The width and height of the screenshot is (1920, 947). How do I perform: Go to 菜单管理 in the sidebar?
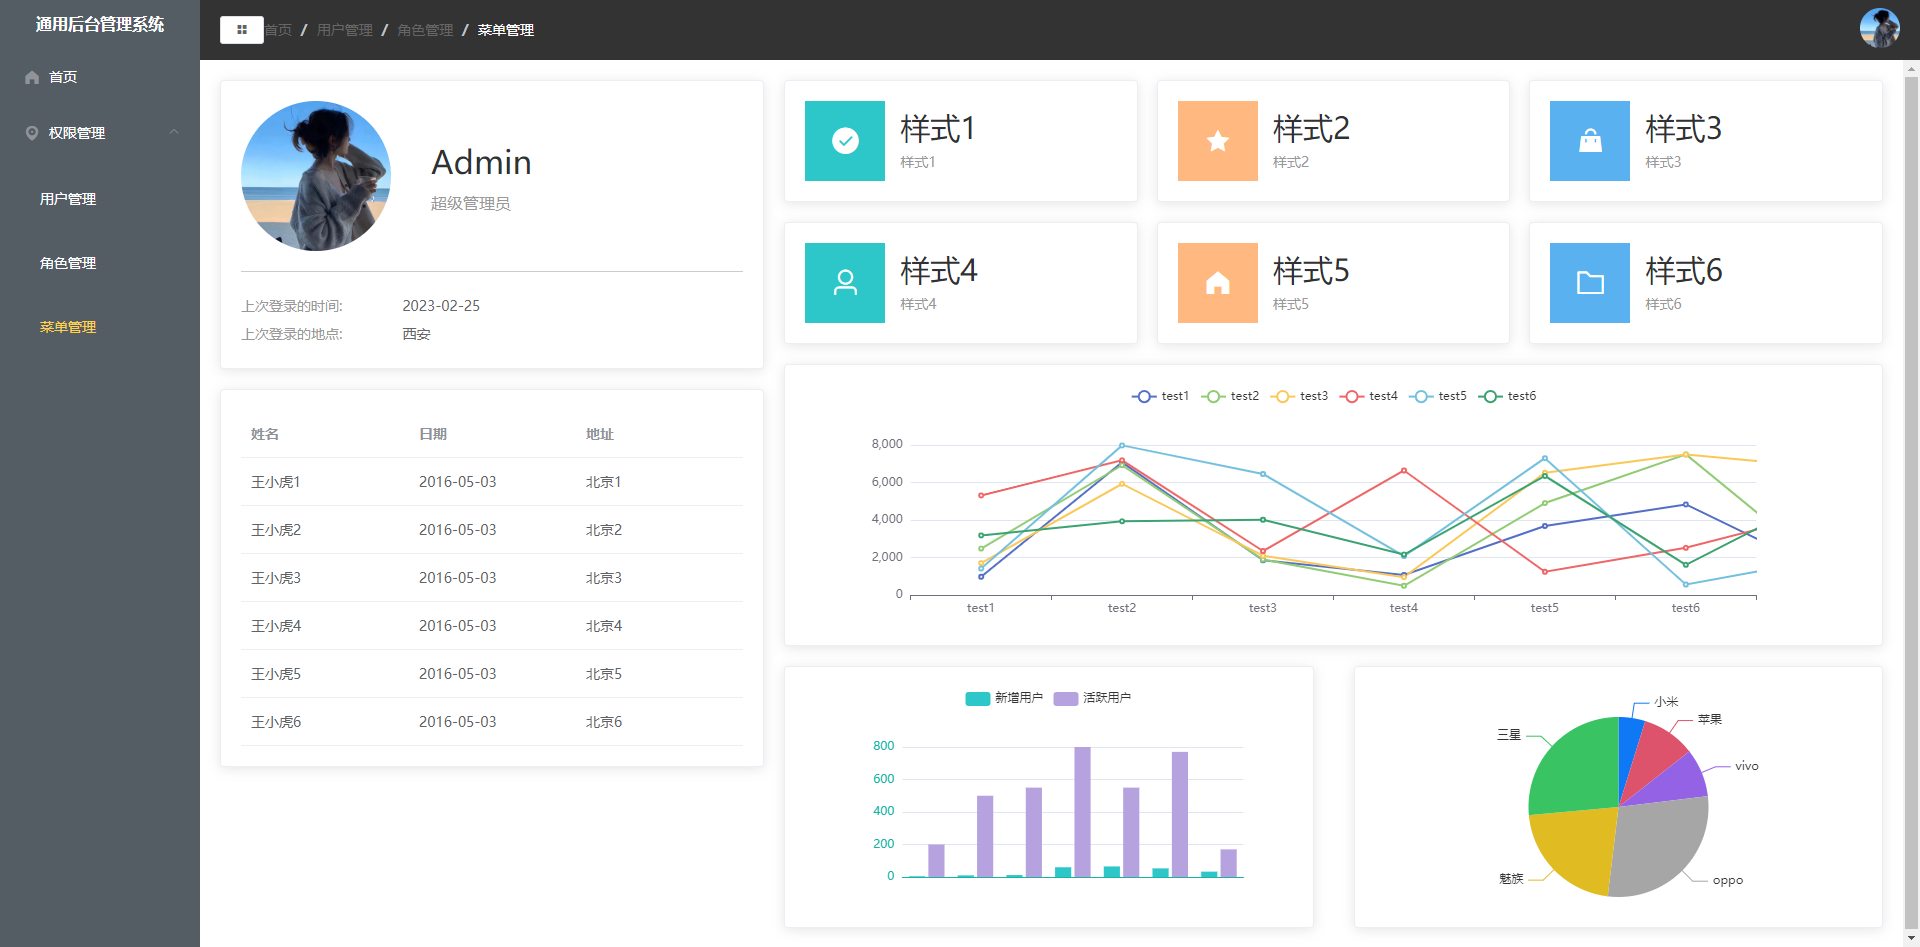tap(68, 327)
